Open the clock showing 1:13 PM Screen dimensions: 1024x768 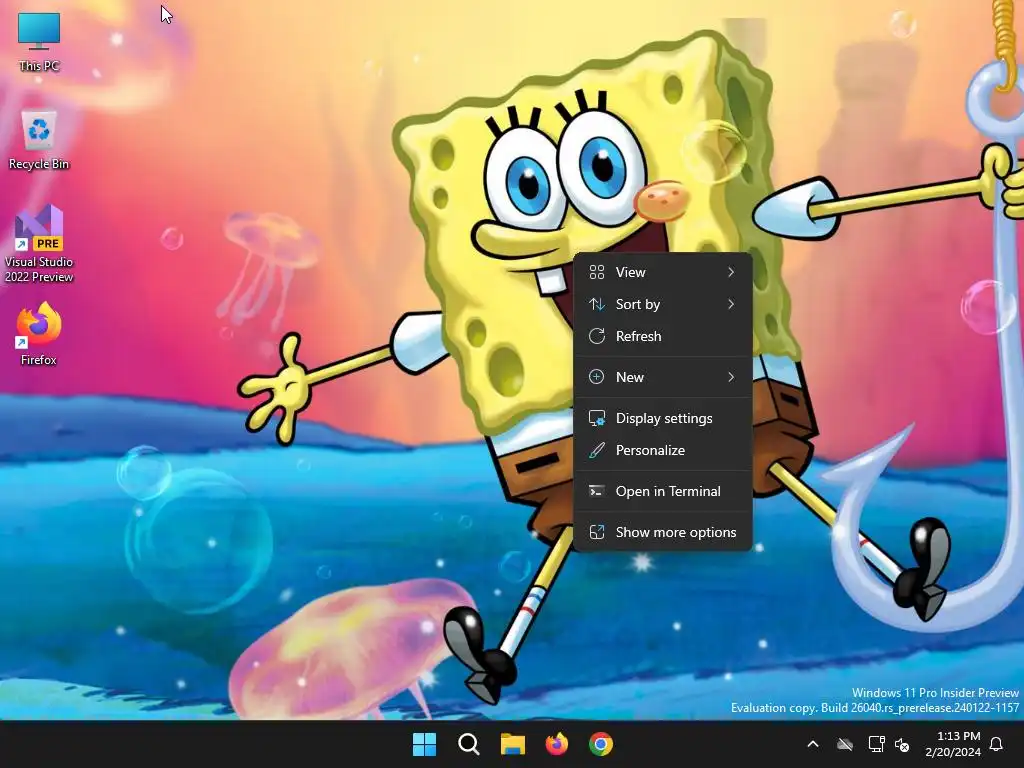959,736
